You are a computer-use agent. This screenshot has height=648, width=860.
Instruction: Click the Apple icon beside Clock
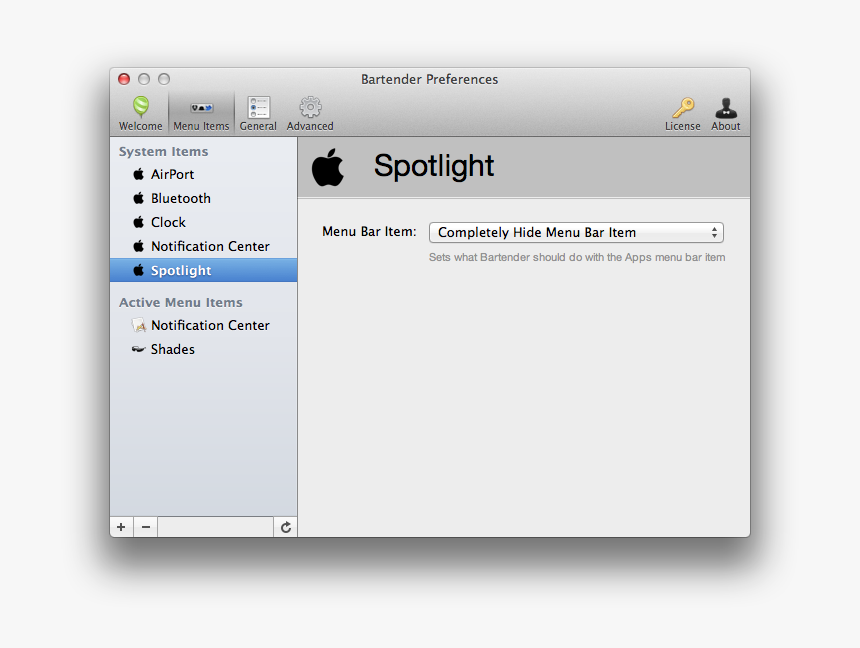[139, 222]
